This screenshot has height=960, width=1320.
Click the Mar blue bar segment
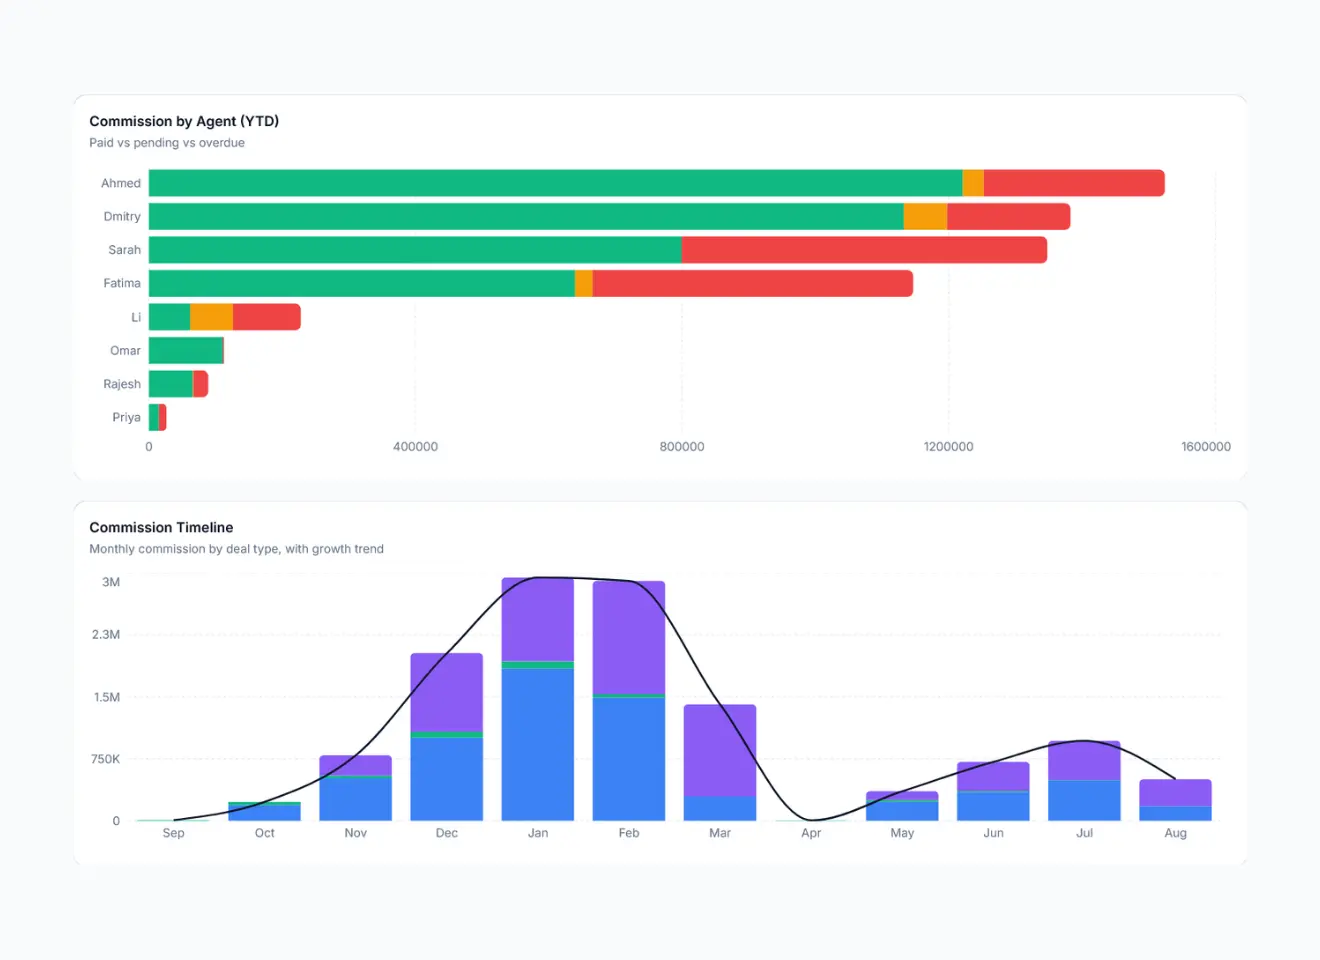point(720,809)
